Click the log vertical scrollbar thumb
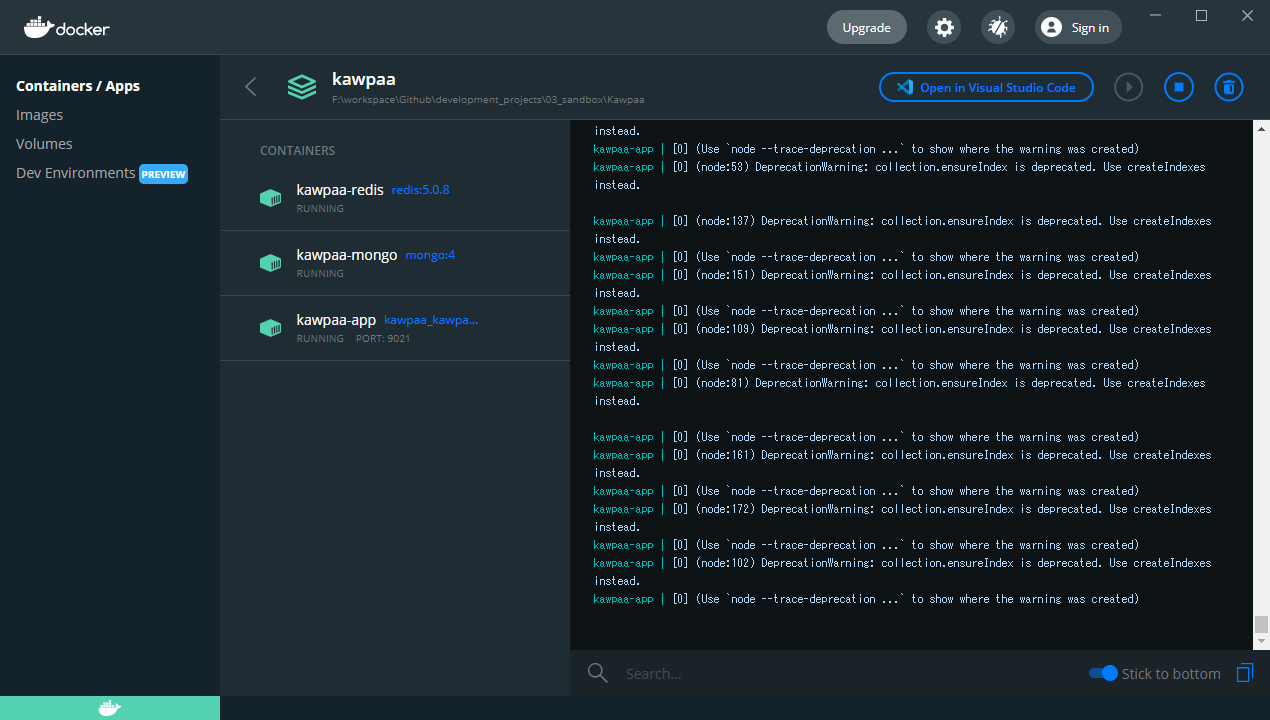The height and width of the screenshot is (720, 1270). click(1261, 625)
